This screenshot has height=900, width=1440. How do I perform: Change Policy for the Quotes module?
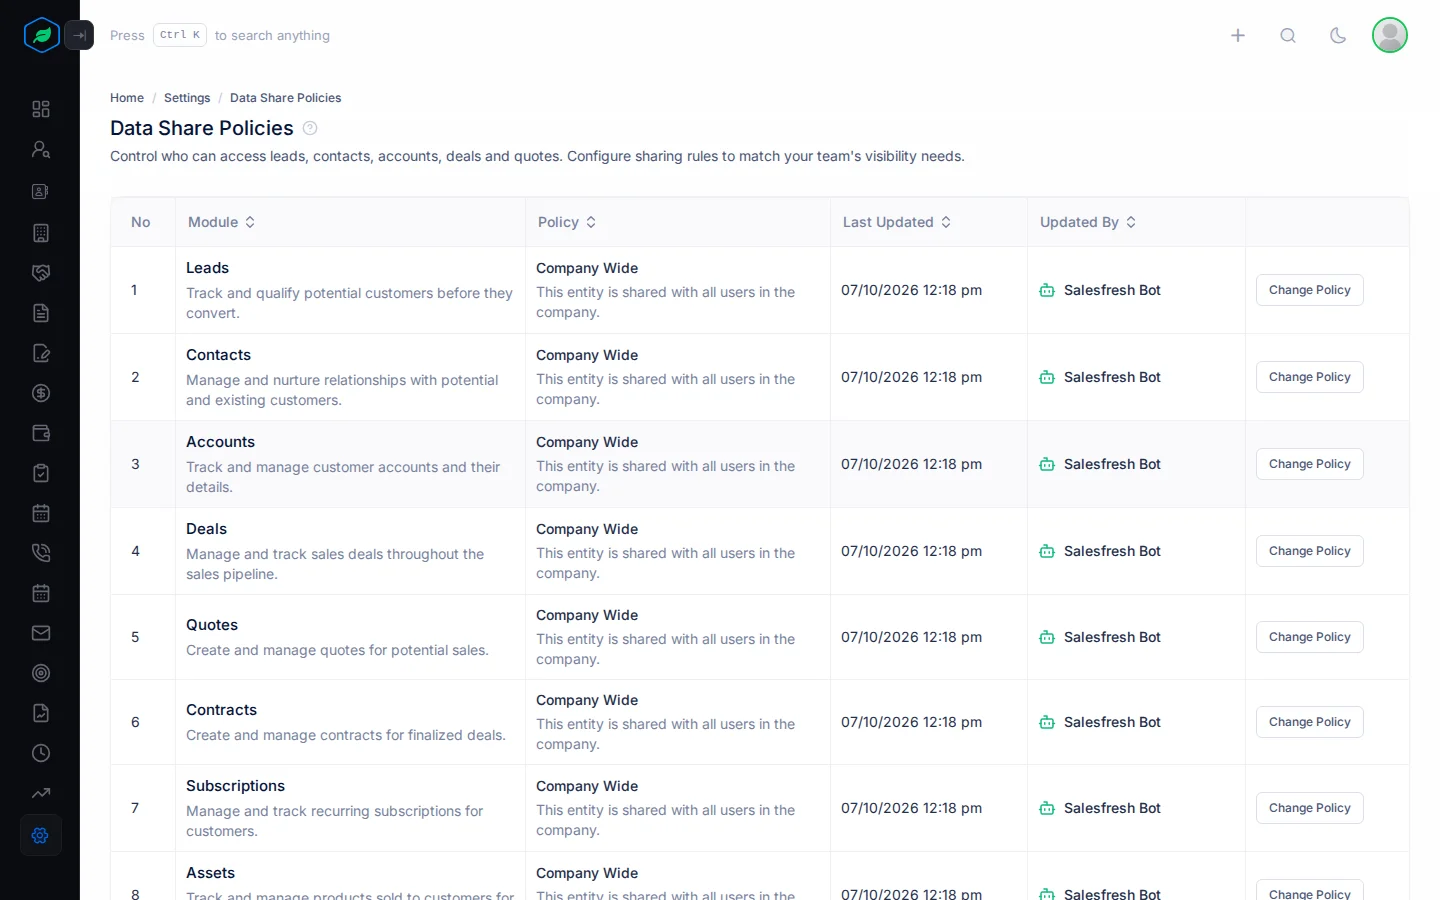(x=1310, y=637)
